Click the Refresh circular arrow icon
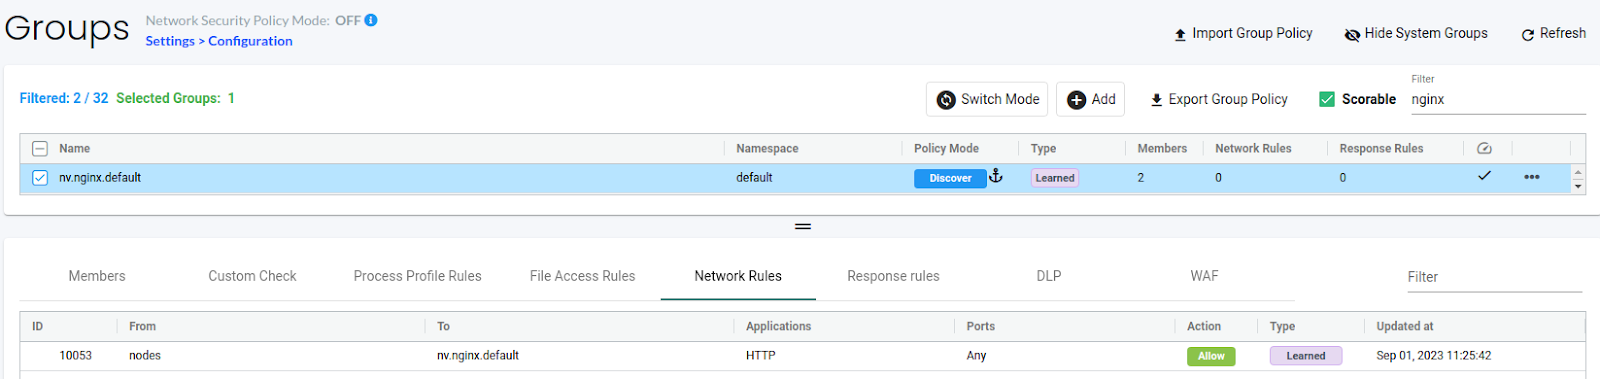This screenshot has width=1600, height=379. [x=1528, y=35]
